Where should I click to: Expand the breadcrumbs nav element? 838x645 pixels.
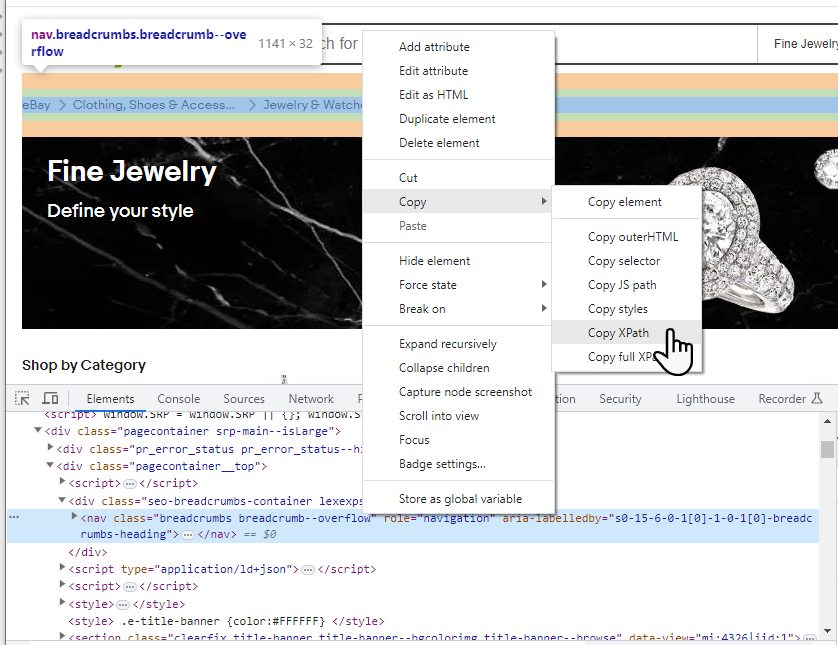74,518
